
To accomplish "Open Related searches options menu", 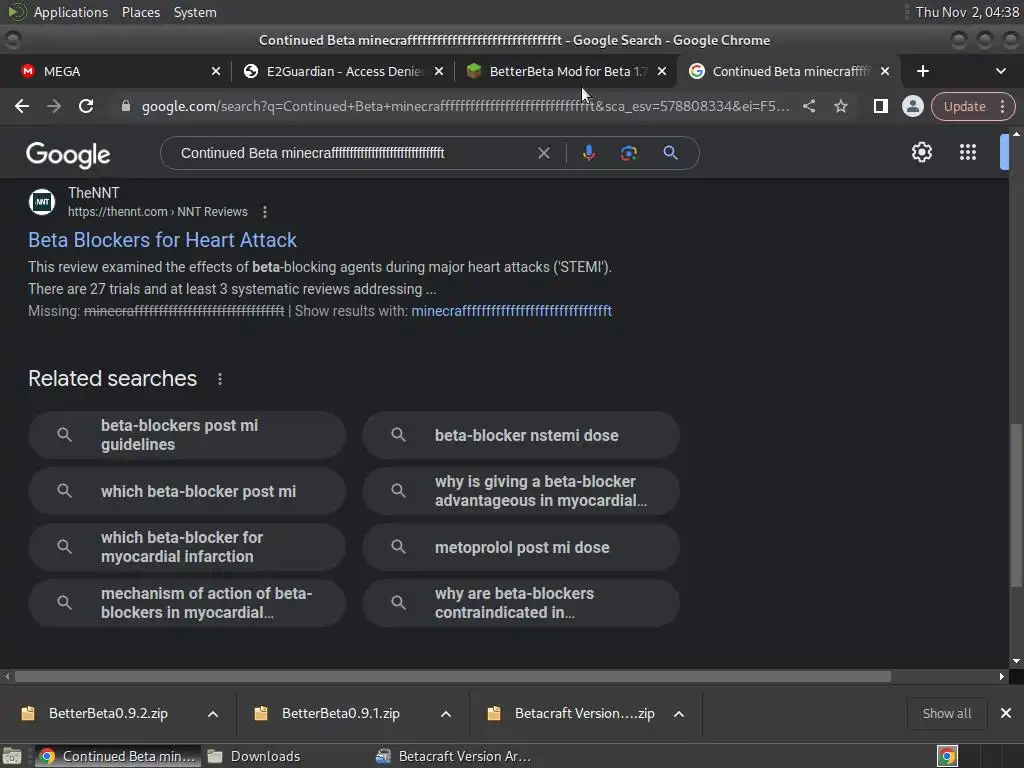I will click(219, 379).
